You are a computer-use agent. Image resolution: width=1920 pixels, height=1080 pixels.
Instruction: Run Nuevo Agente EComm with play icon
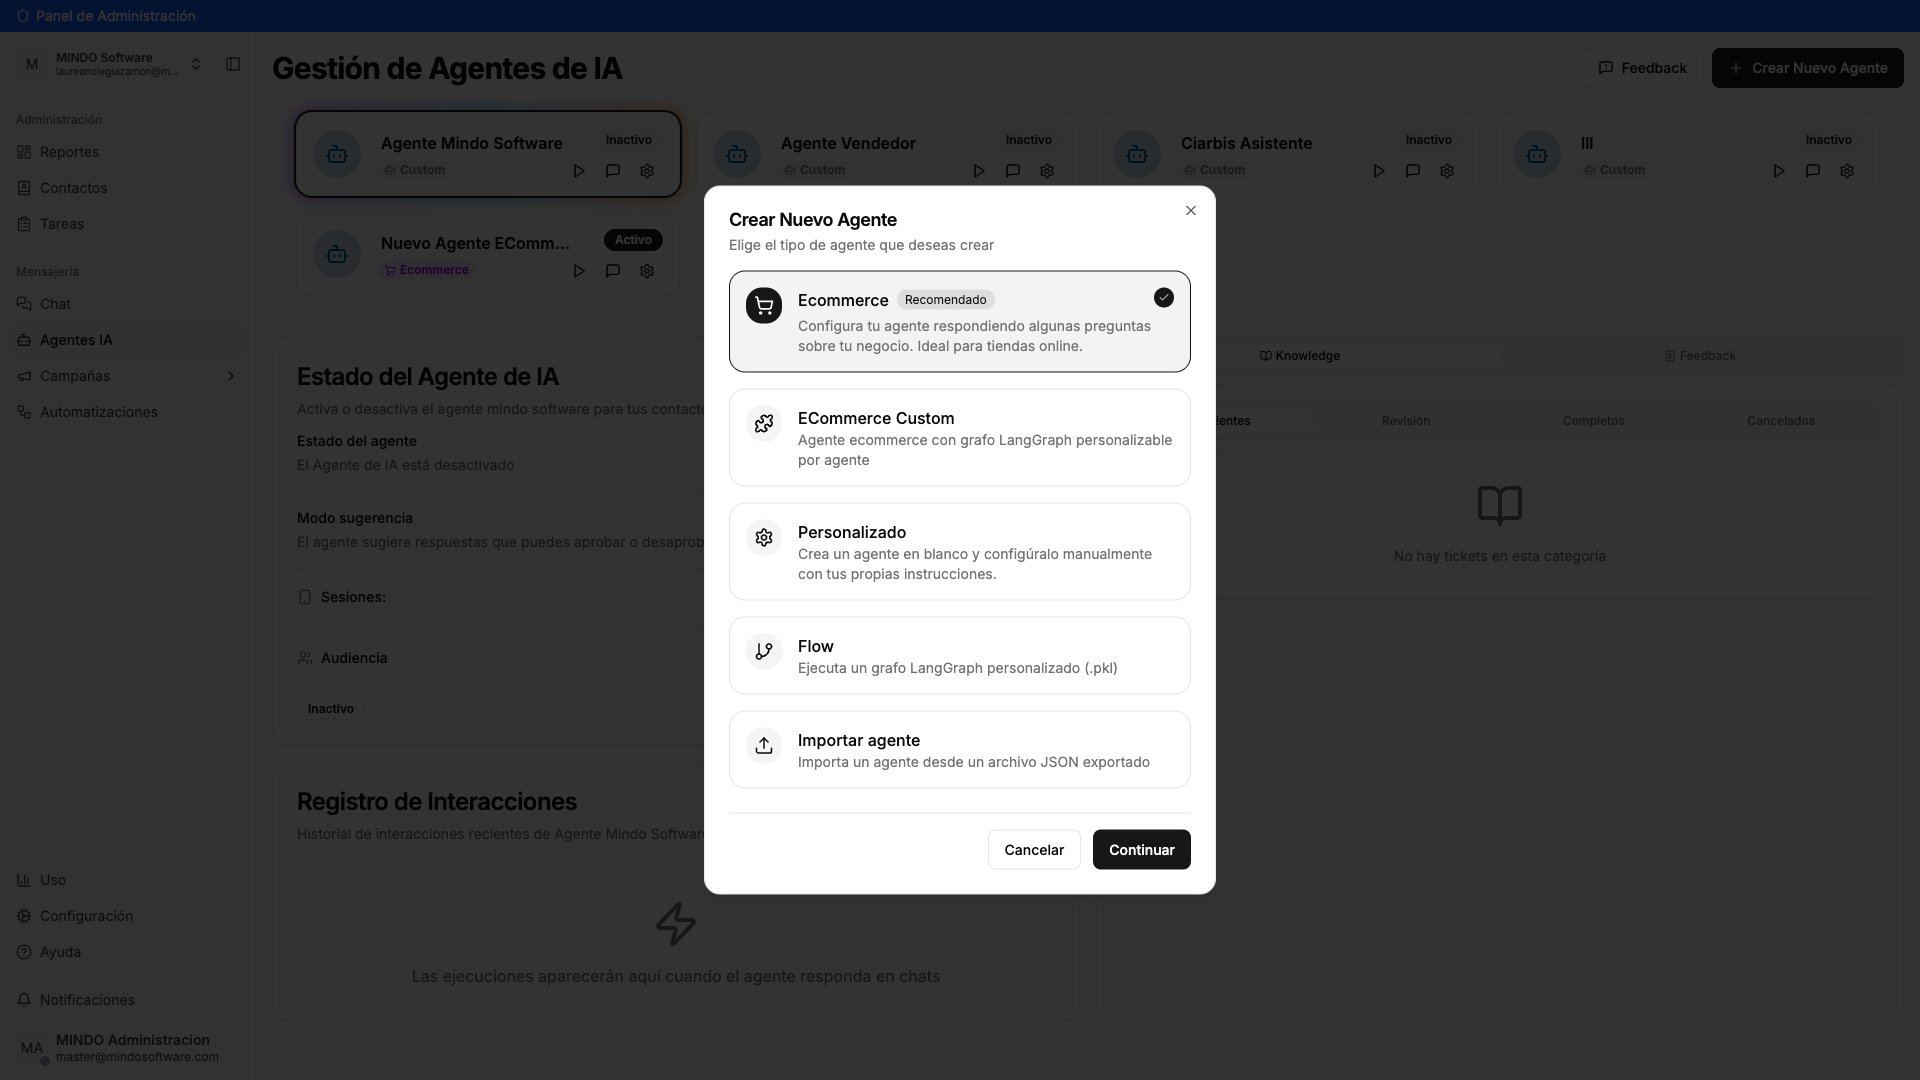click(x=579, y=271)
